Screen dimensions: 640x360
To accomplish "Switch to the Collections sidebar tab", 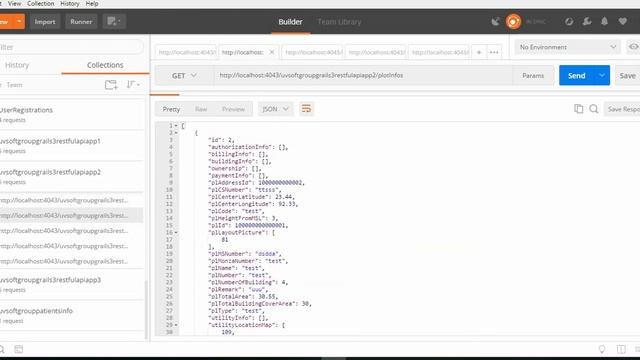I will point(105,65).
